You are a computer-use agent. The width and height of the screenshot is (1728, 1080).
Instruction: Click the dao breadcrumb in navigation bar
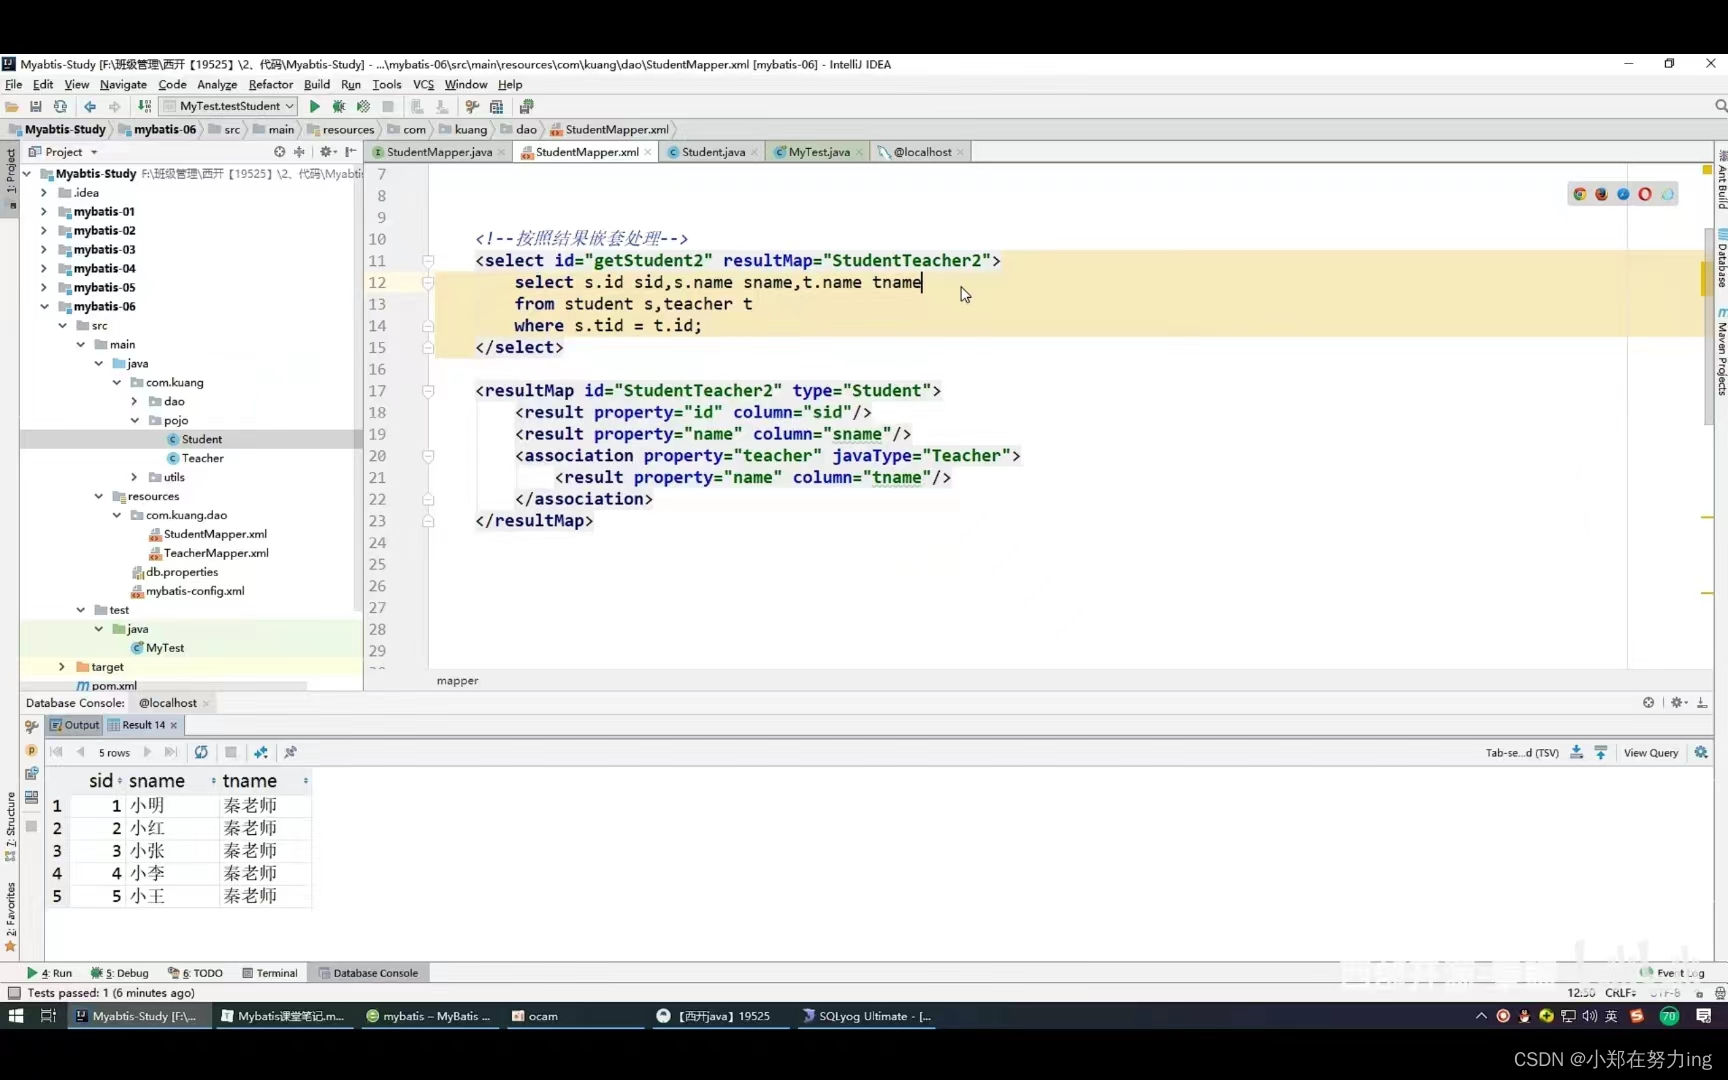click(520, 130)
